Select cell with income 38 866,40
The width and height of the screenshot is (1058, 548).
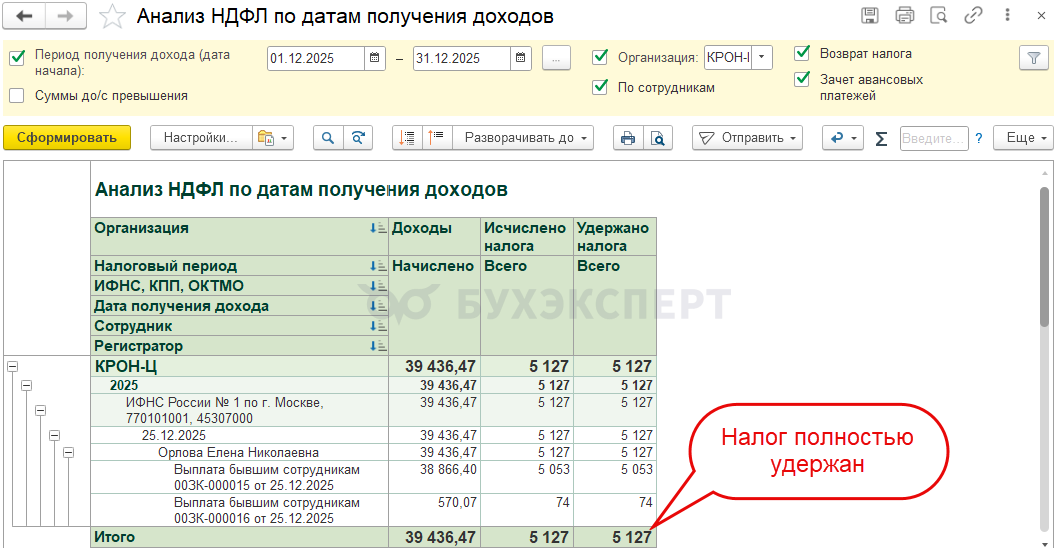[x=435, y=477]
